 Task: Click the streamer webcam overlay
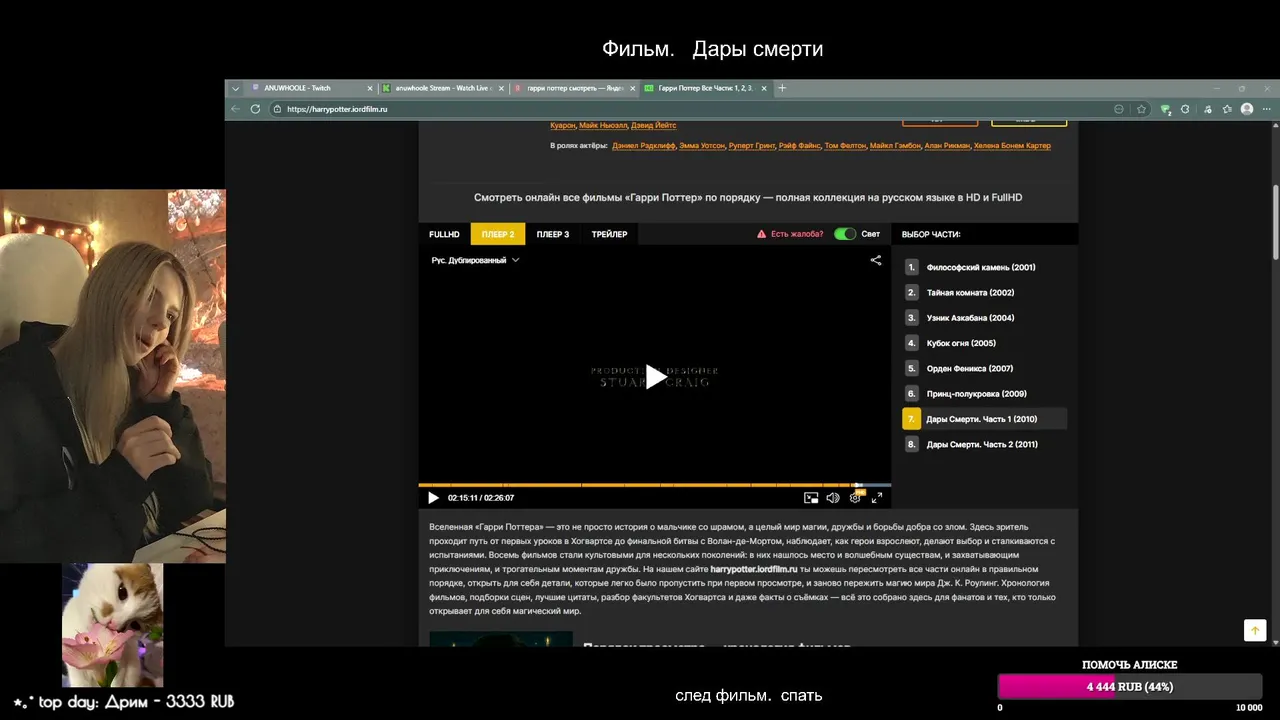coord(113,376)
